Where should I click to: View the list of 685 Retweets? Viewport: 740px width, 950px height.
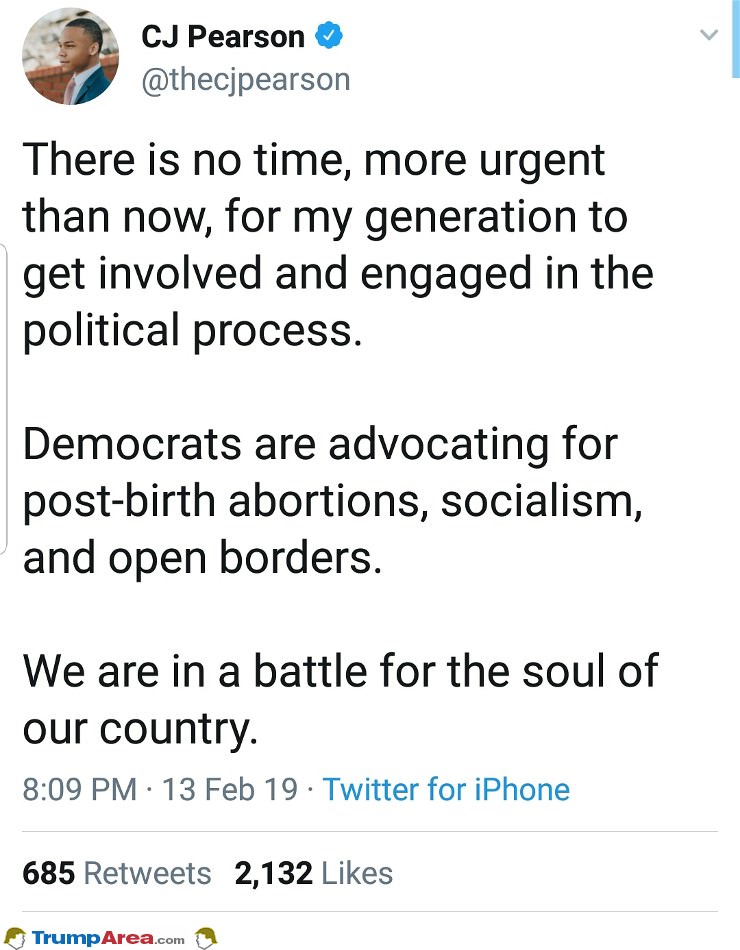116,873
